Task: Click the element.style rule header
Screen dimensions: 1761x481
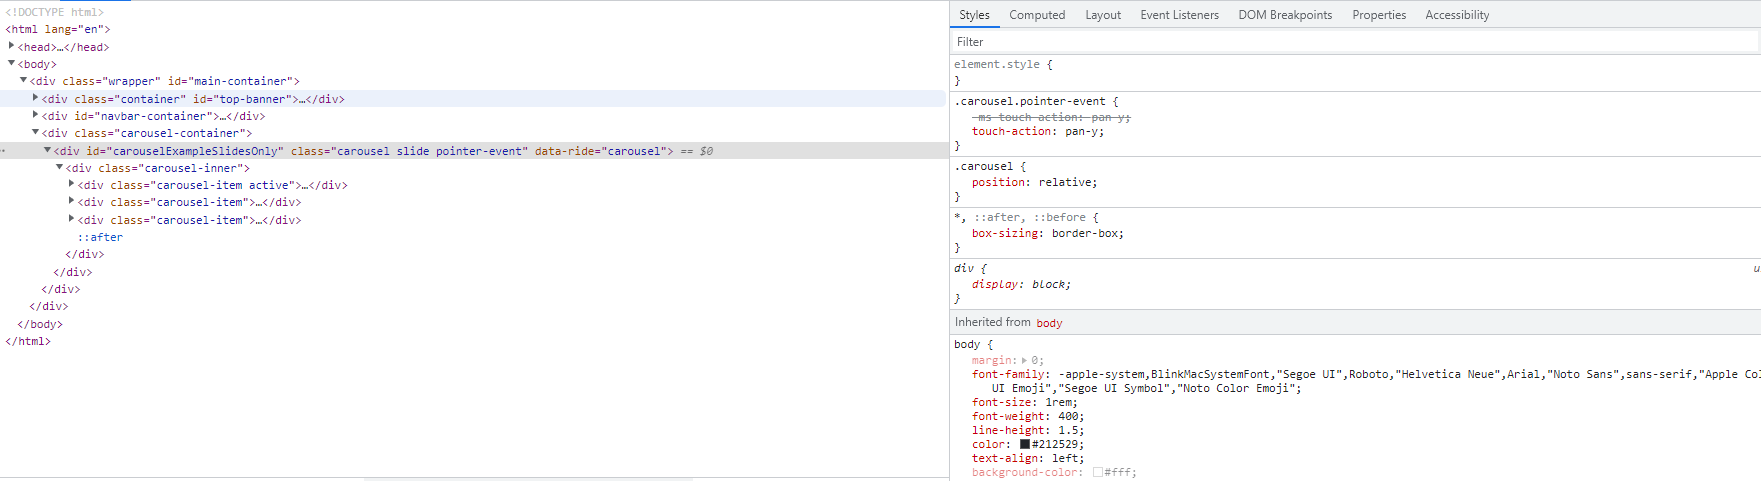Action: (x=1003, y=64)
